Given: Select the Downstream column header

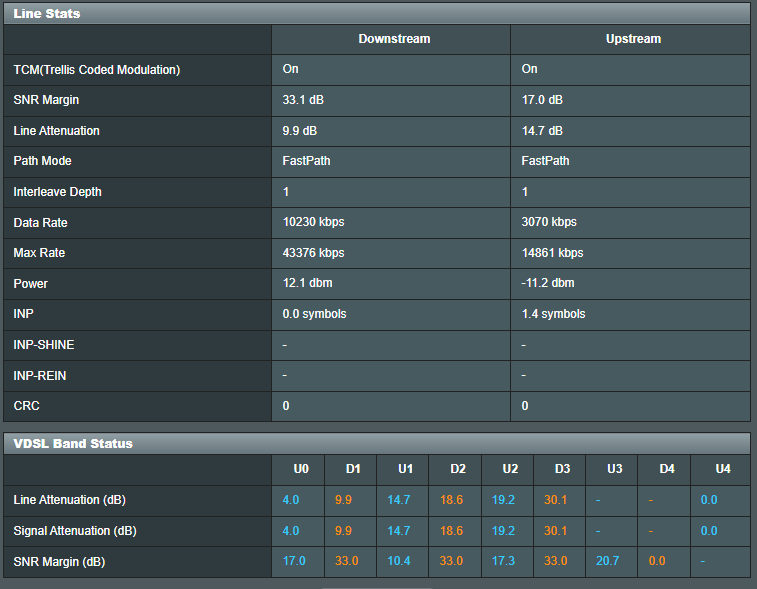Looking at the screenshot, I should tap(394, 39).
